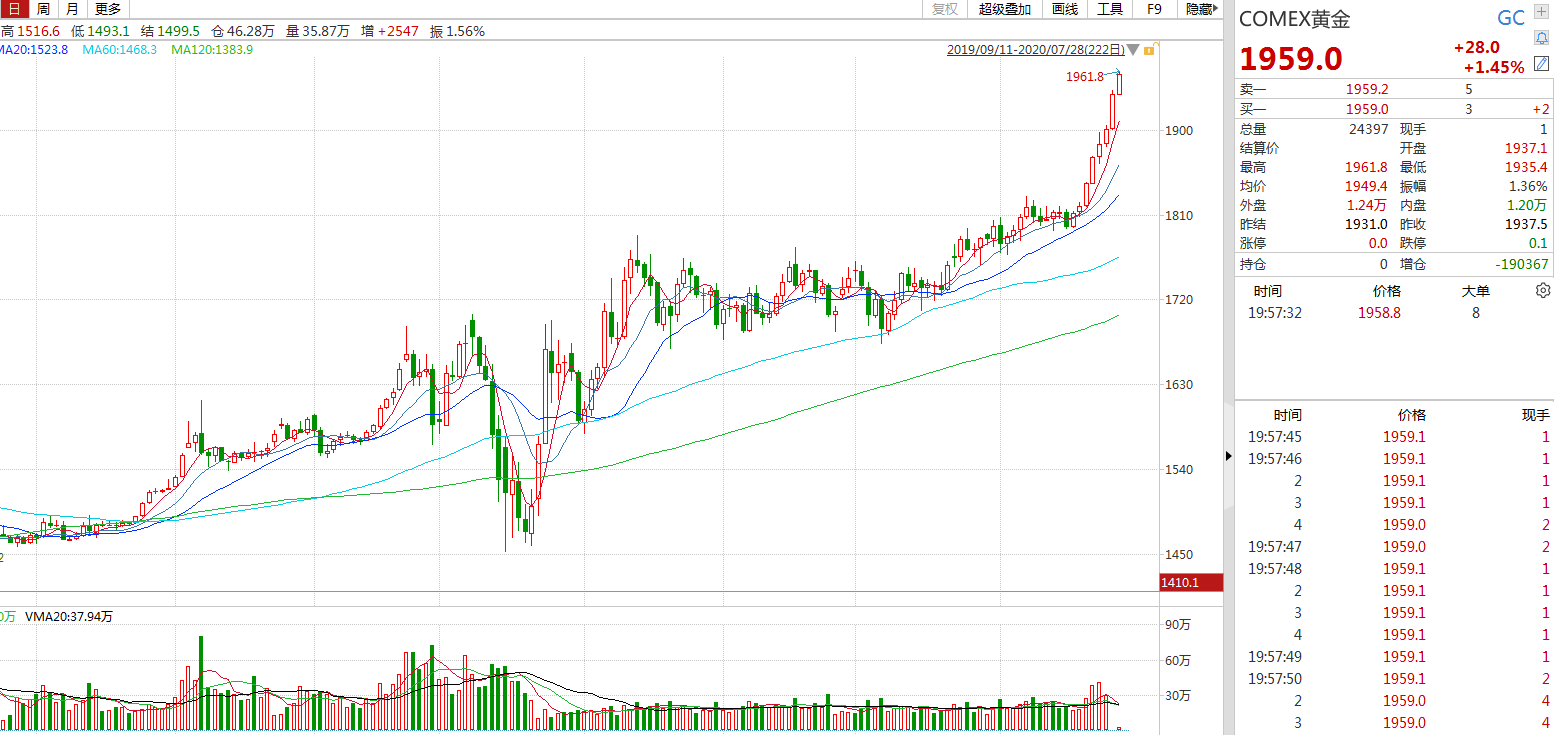
Task: Click the 增仓 value -190367
Action: [1523, 265]
